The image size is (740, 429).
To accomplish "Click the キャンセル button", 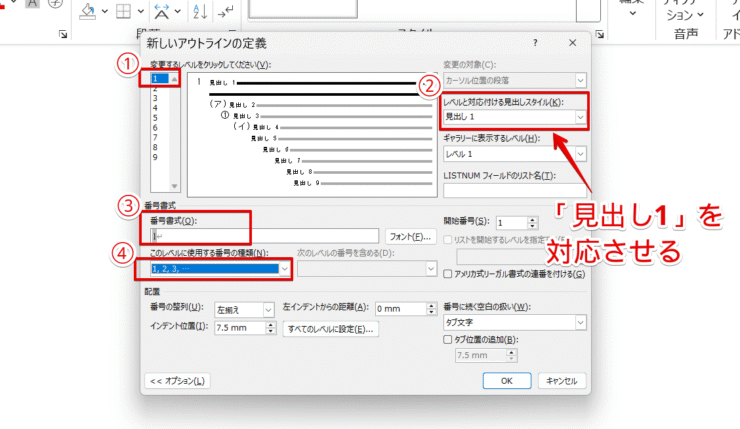I will click(x=562, y=381).
